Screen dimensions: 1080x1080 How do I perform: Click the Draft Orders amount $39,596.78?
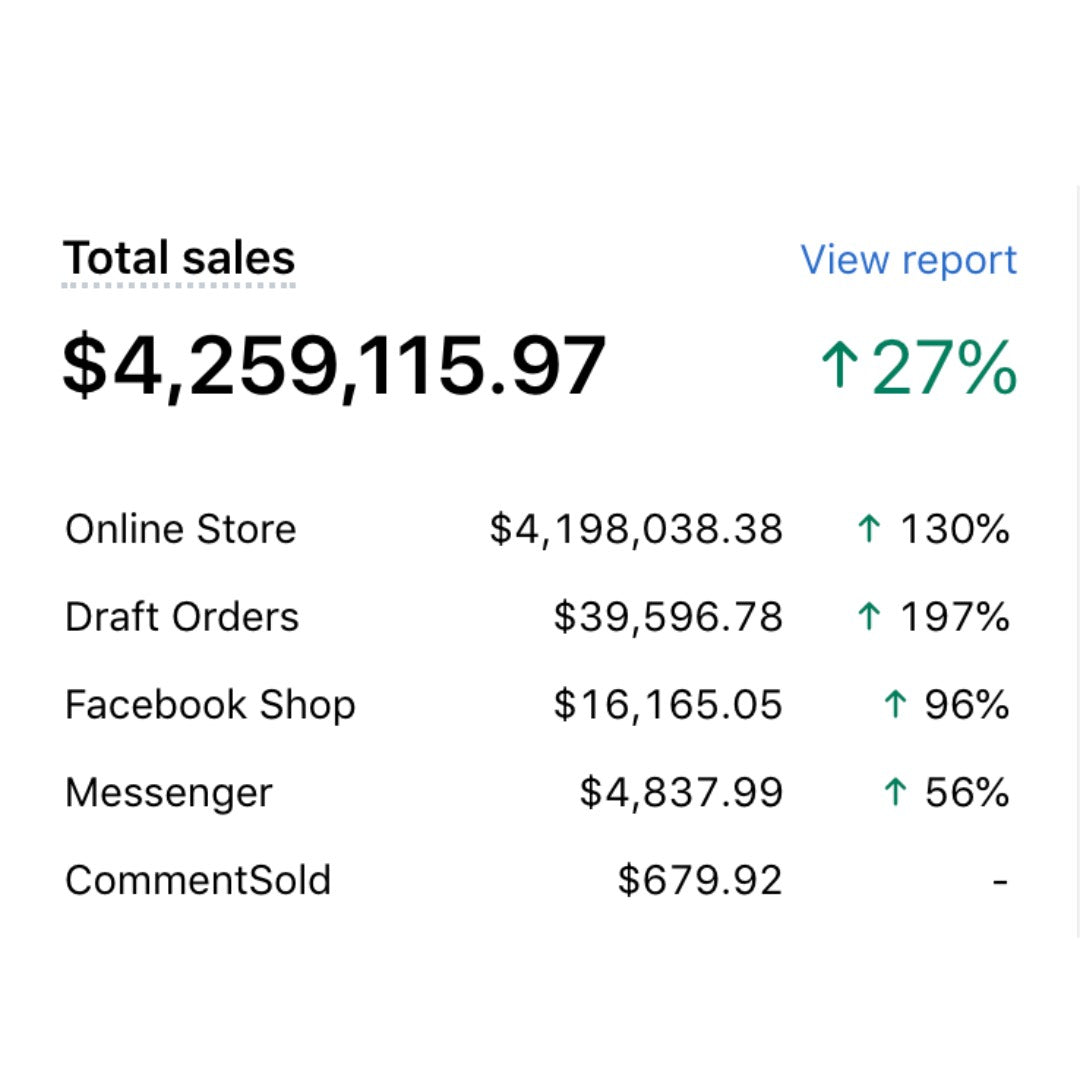[x=668, y=617]
